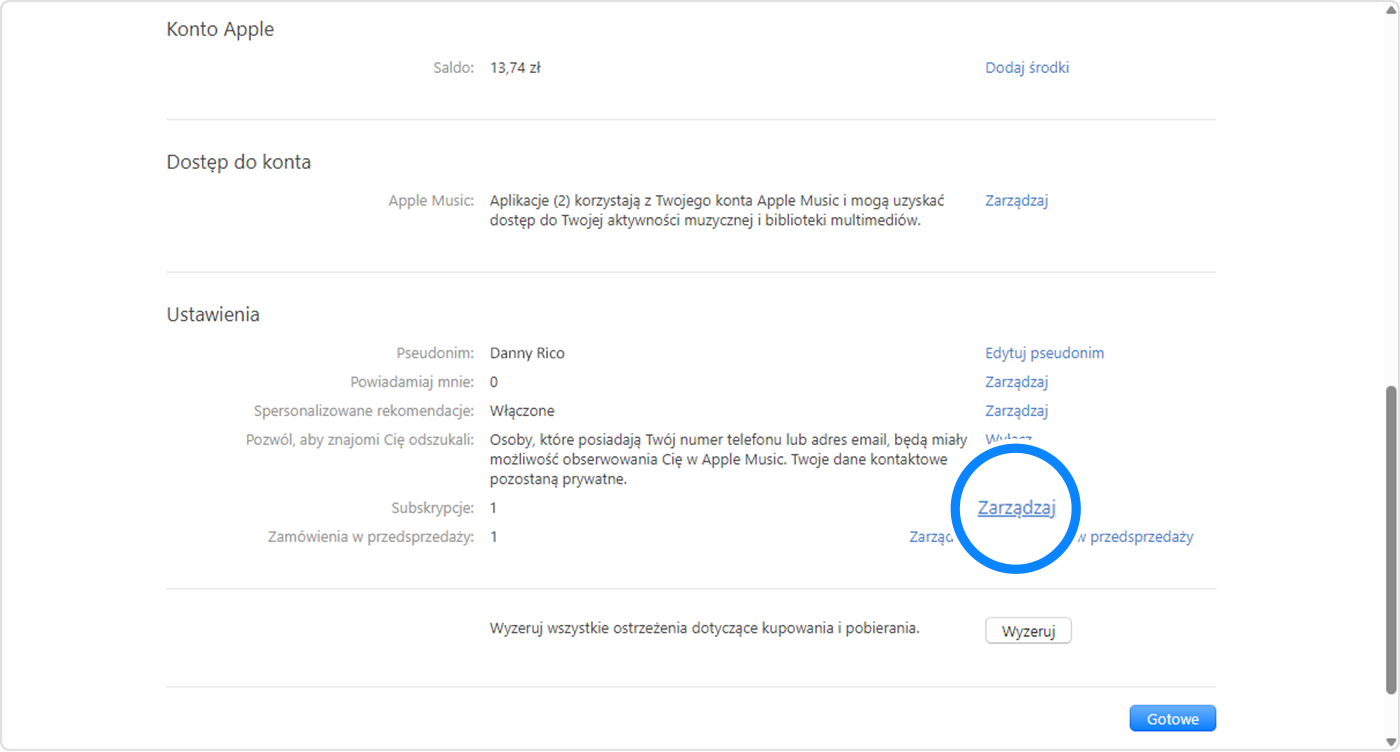
Task: Click Wyłącz link for friends discovery
Action: tap(1008, 439)
